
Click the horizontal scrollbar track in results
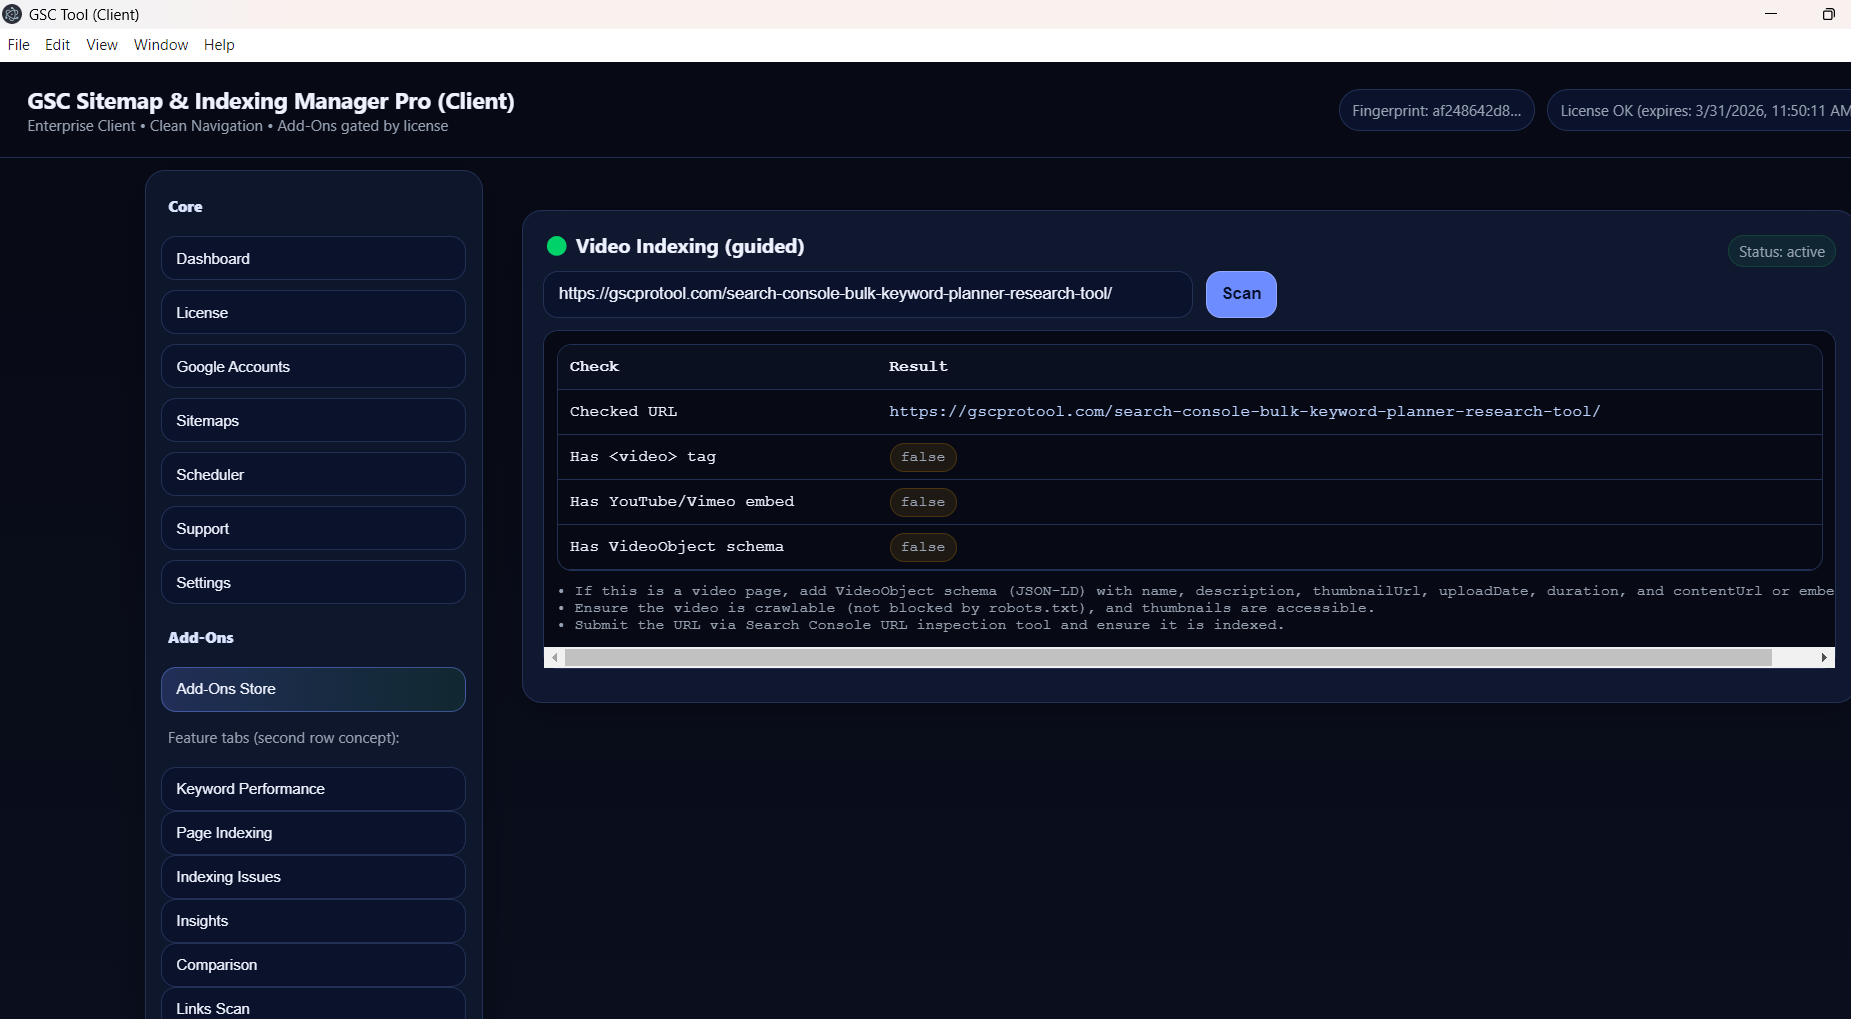click(x=1168, y=657)
